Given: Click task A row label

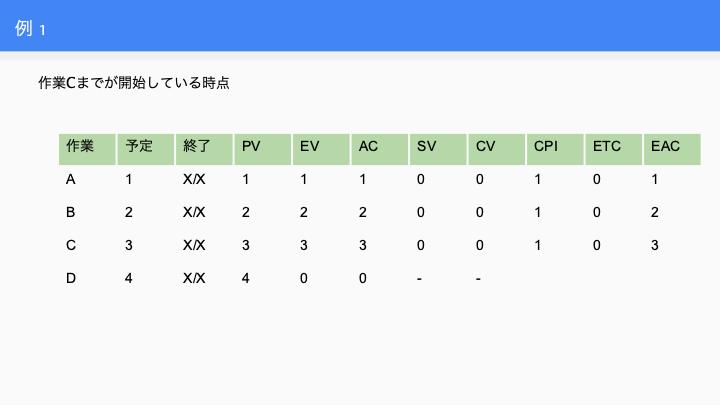Looking at the screenshot, I should point(70,179).
